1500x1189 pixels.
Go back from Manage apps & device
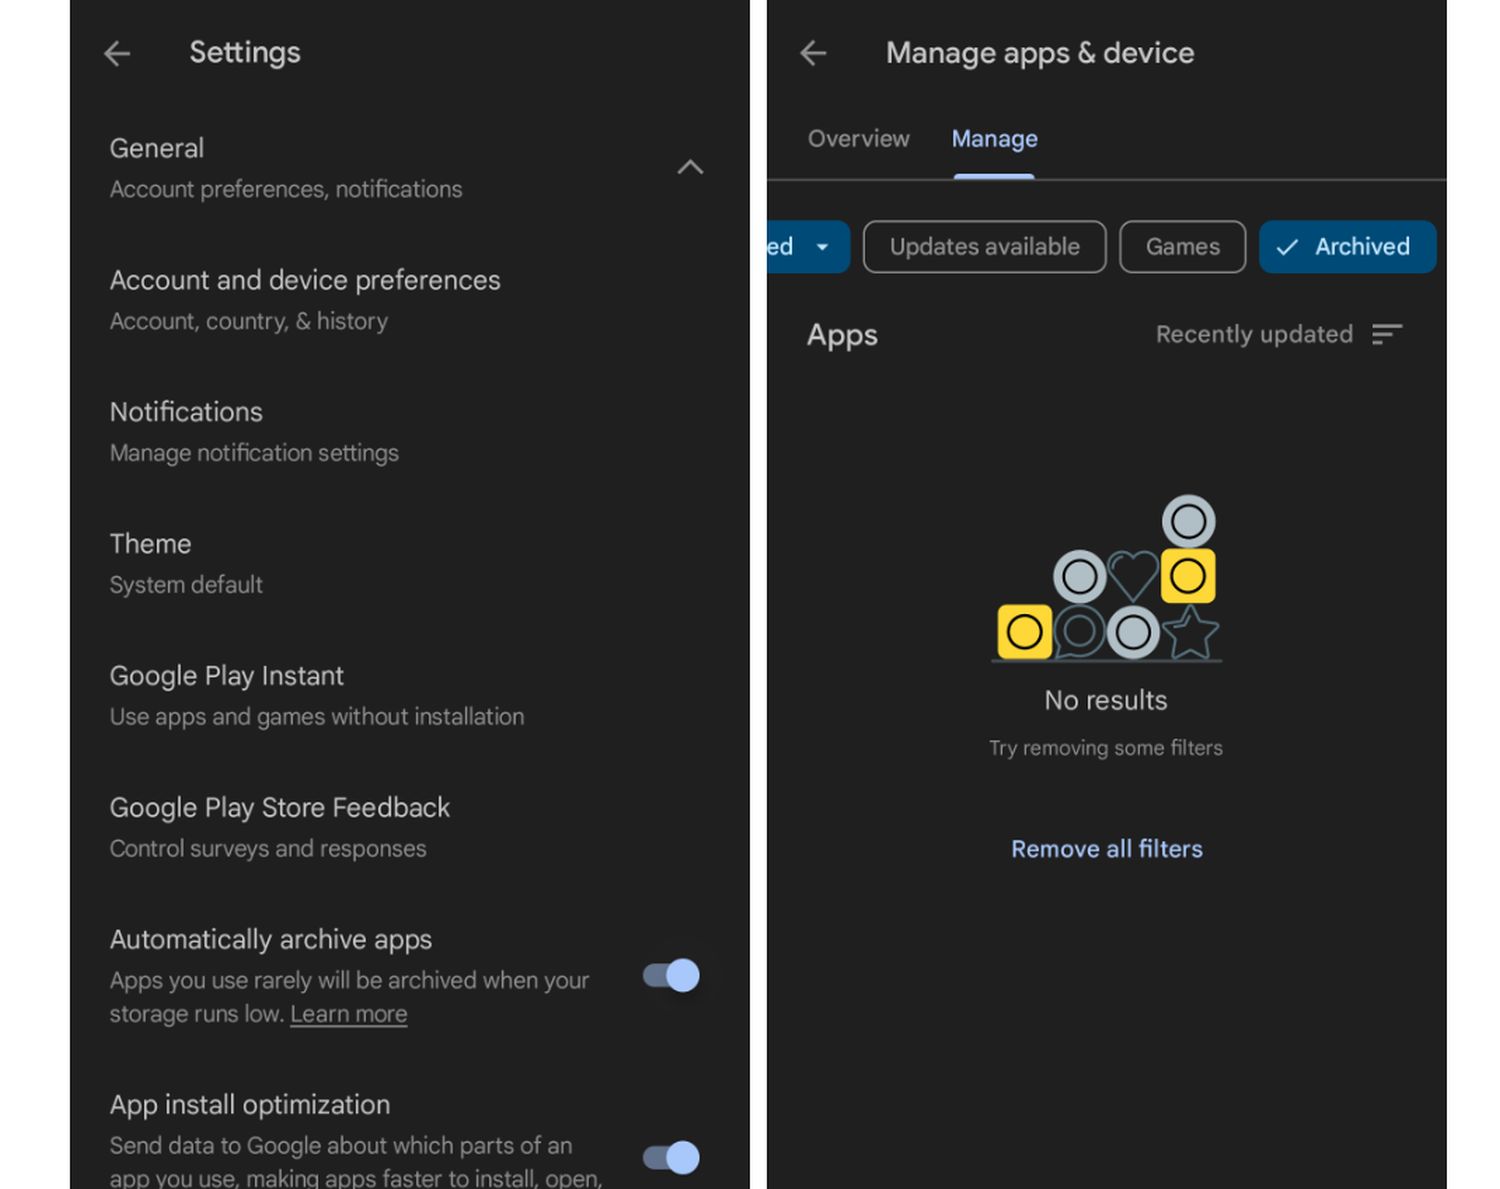813,53
